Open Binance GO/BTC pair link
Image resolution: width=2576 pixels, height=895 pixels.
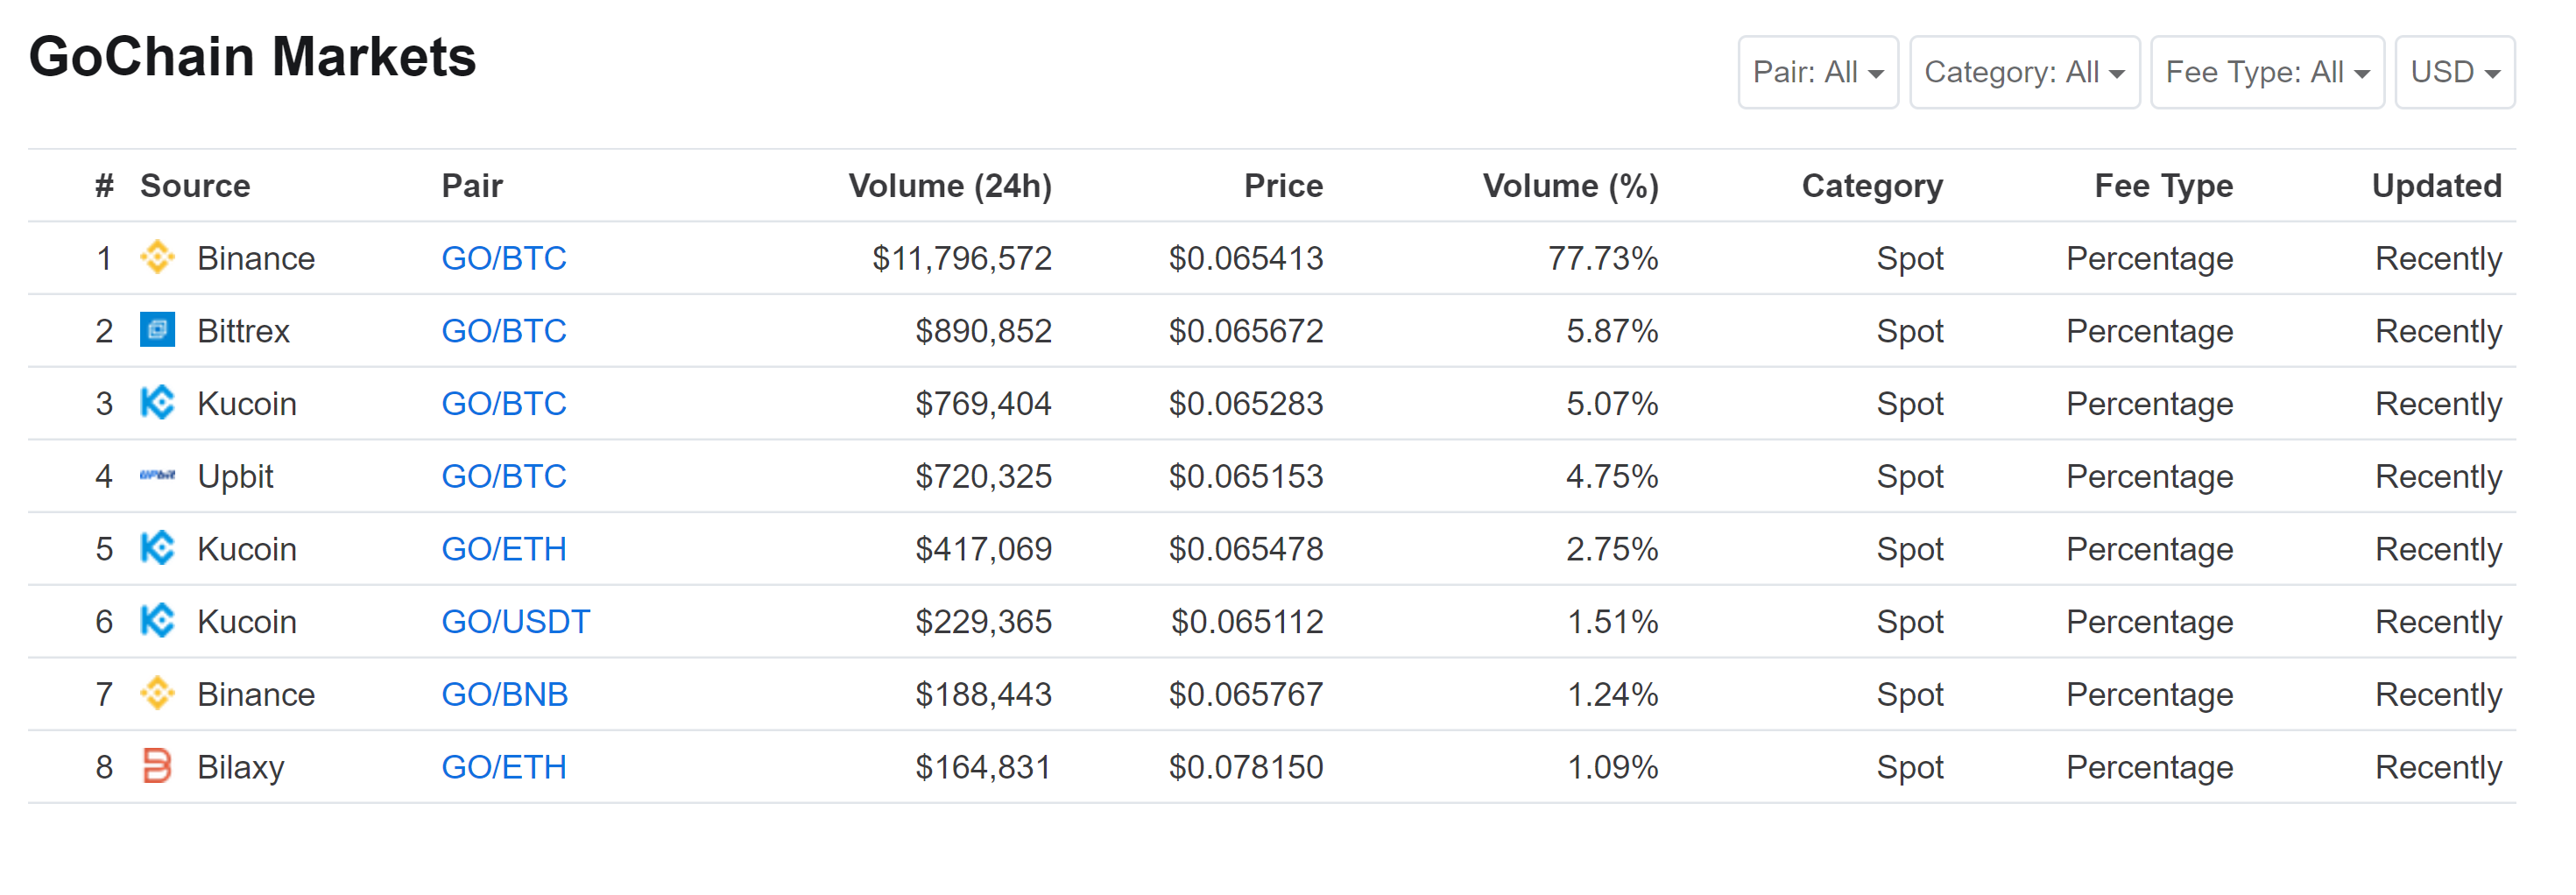coord(504,258)
